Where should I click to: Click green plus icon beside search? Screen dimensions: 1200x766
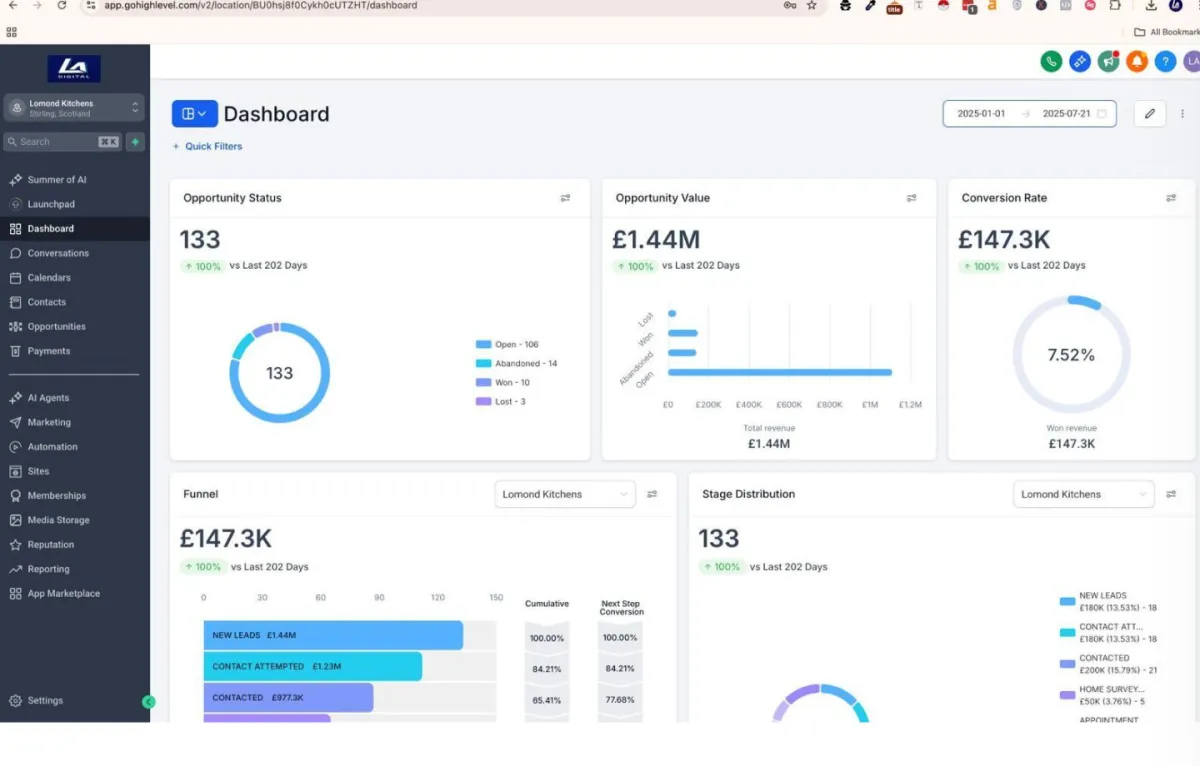coord(135,142)
